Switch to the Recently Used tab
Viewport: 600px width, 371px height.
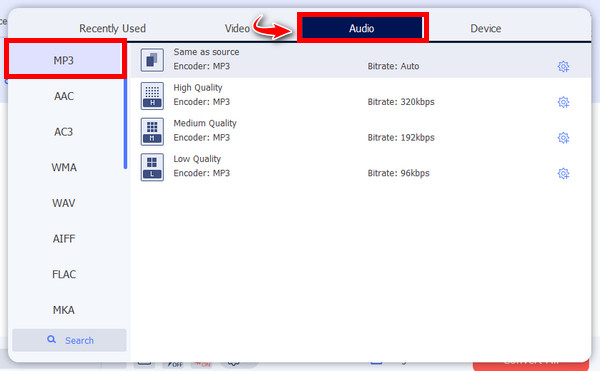[x=112, y=28]
